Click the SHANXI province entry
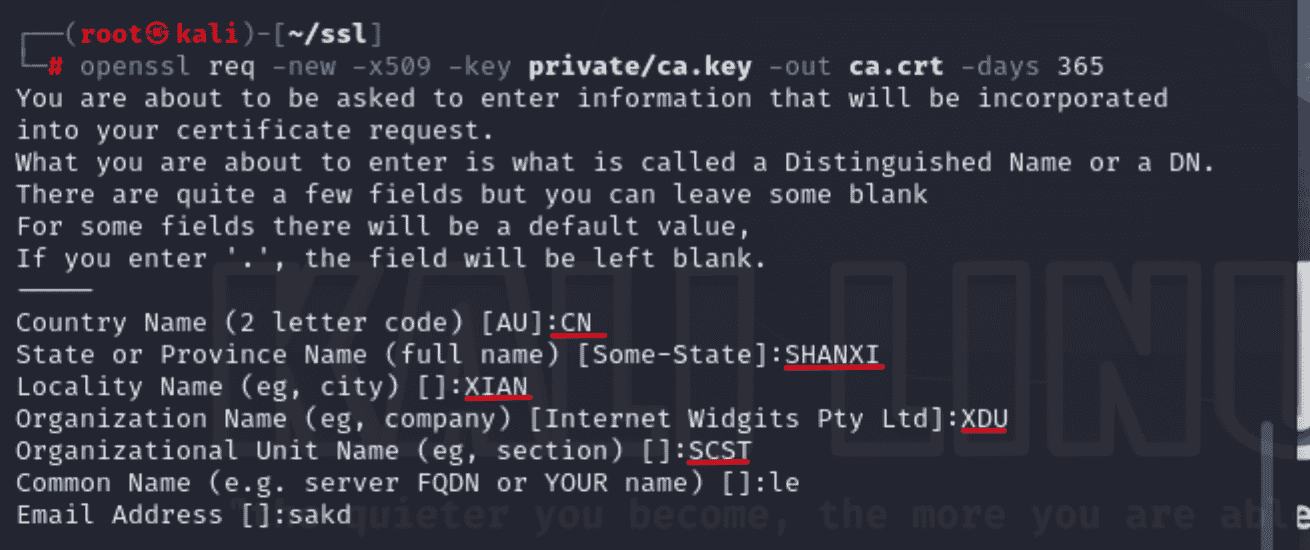The image size is (1310, 550). pos(833,355)
